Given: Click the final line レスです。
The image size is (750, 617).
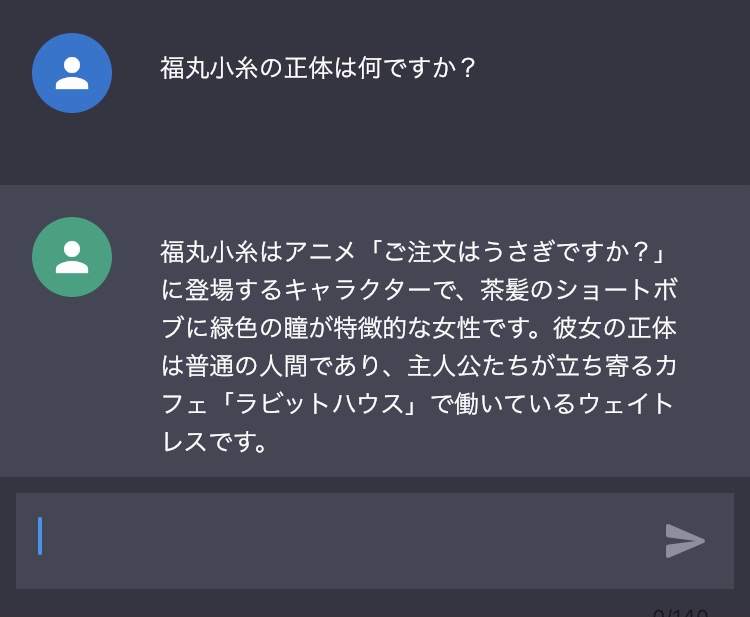Looking at the screenshot, I should [x=215, y=441].
